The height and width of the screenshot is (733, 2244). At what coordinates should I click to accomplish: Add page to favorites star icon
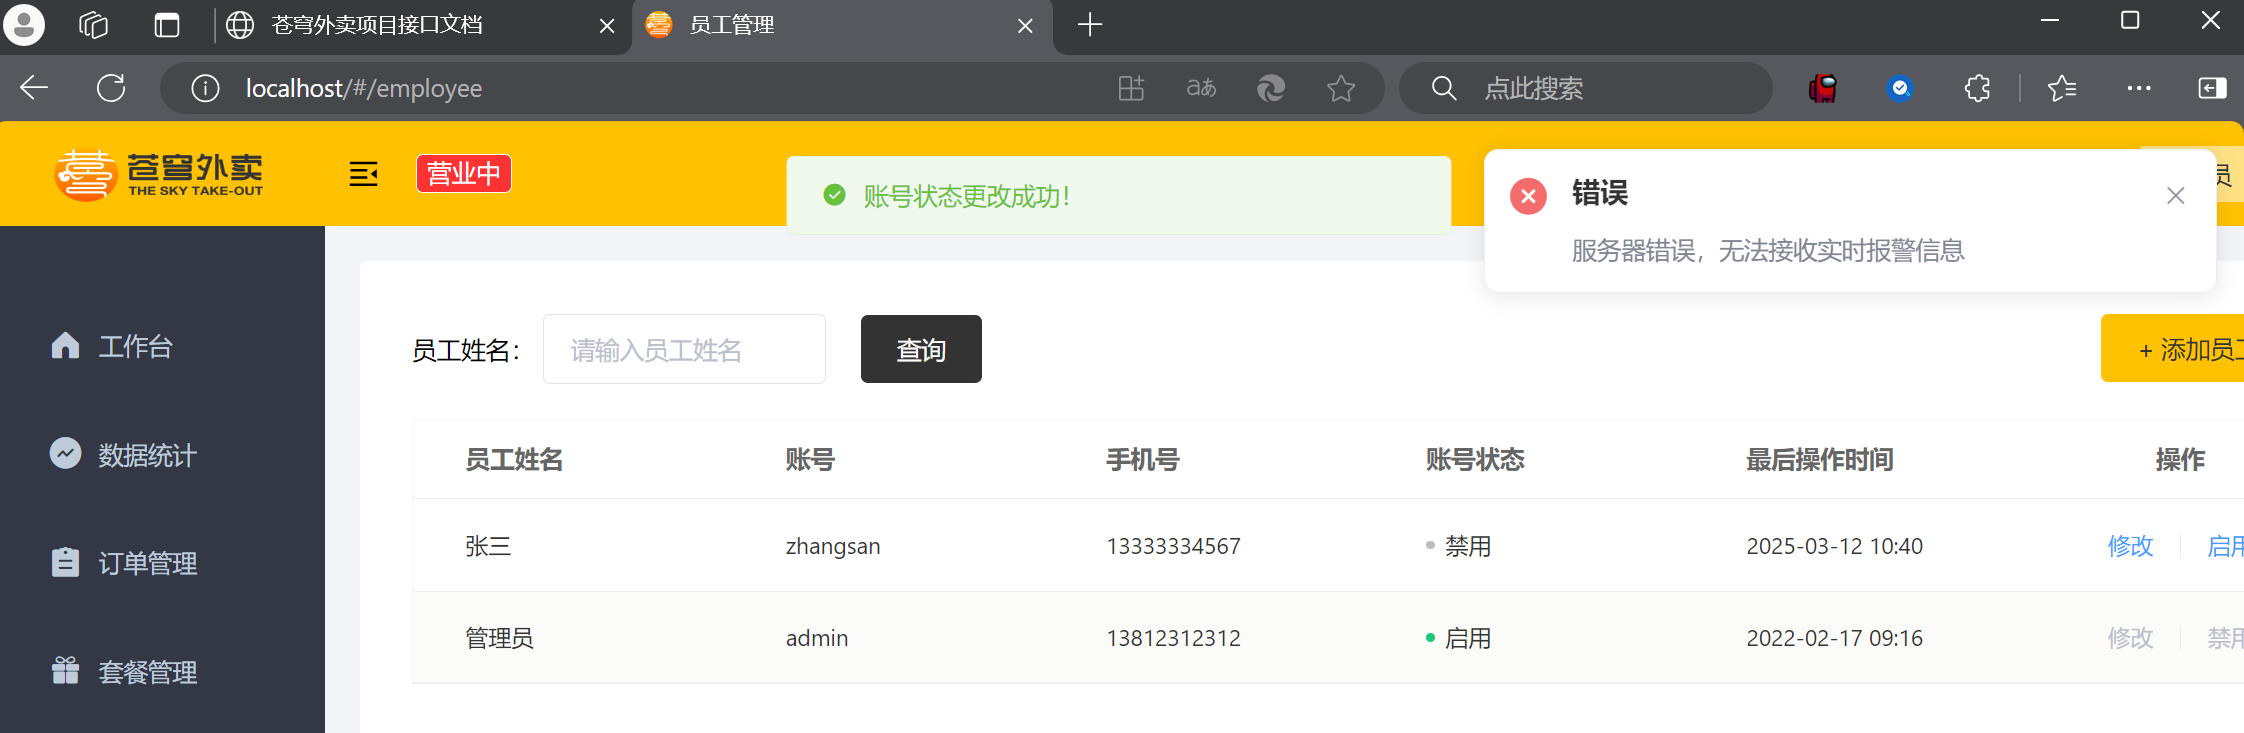click(x=1340, y=88)
